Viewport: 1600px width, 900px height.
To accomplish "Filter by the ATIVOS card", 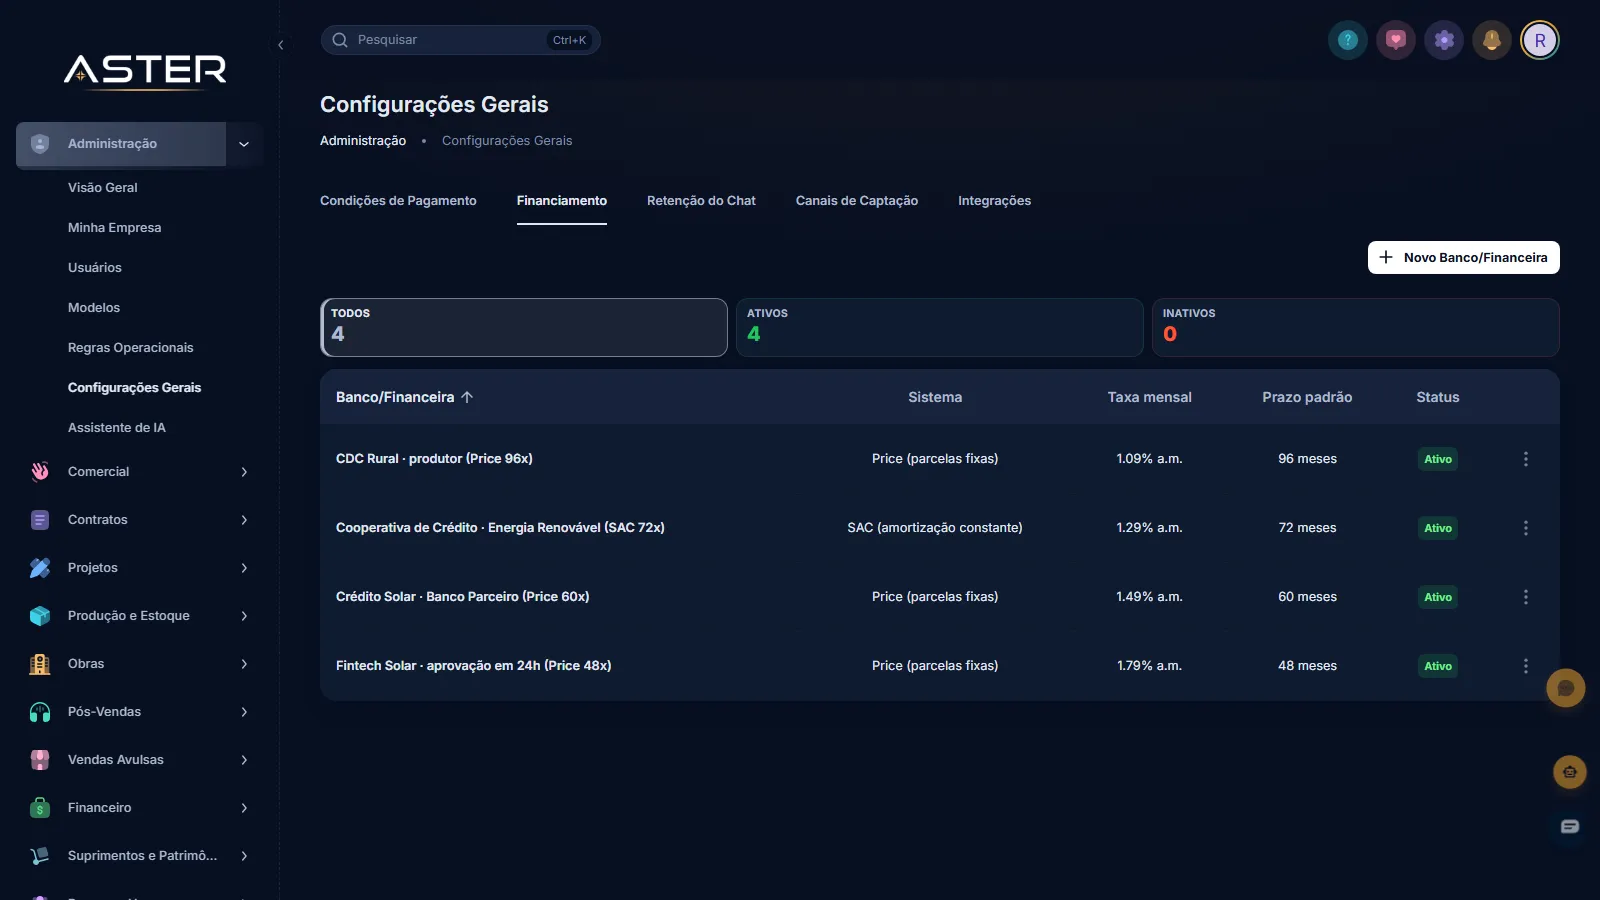I will click(940, 327).
